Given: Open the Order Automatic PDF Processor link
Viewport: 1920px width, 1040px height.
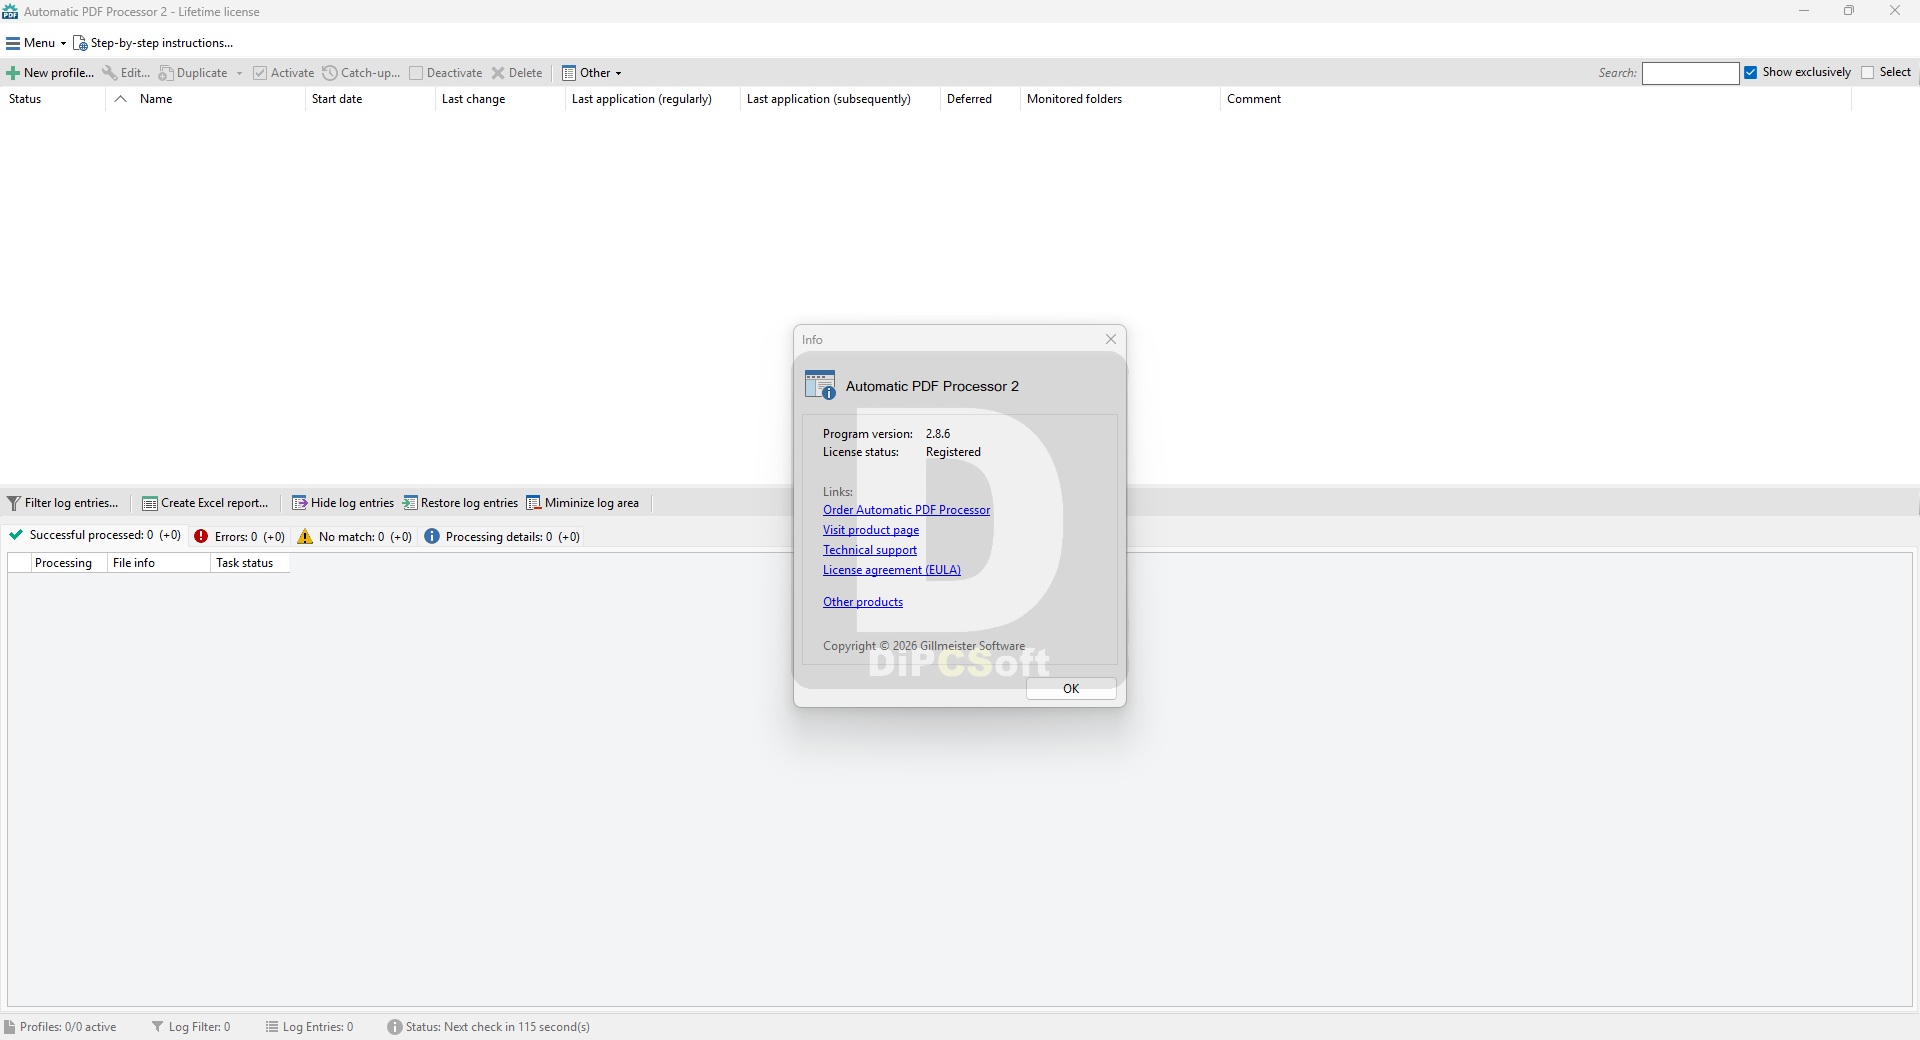Looking at the screenshot, I should pos(906,510).
